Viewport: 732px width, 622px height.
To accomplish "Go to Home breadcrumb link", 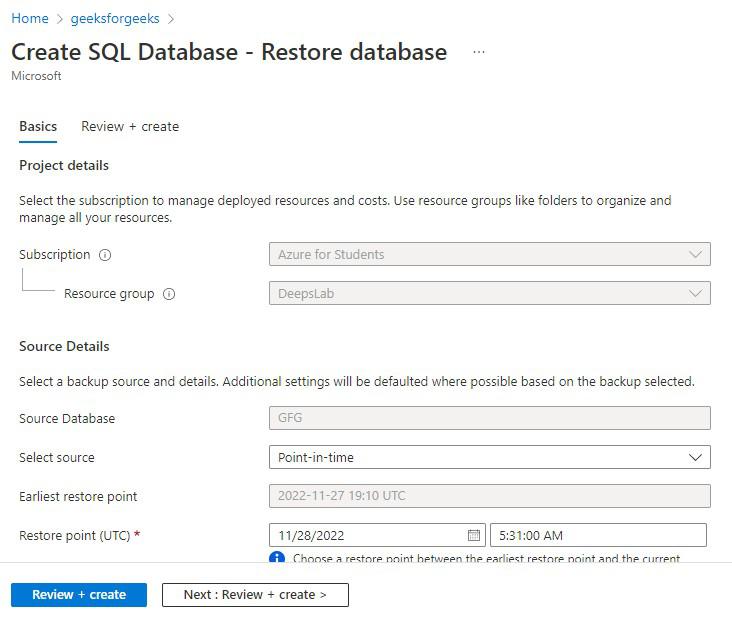I will (x=30, y=19).
